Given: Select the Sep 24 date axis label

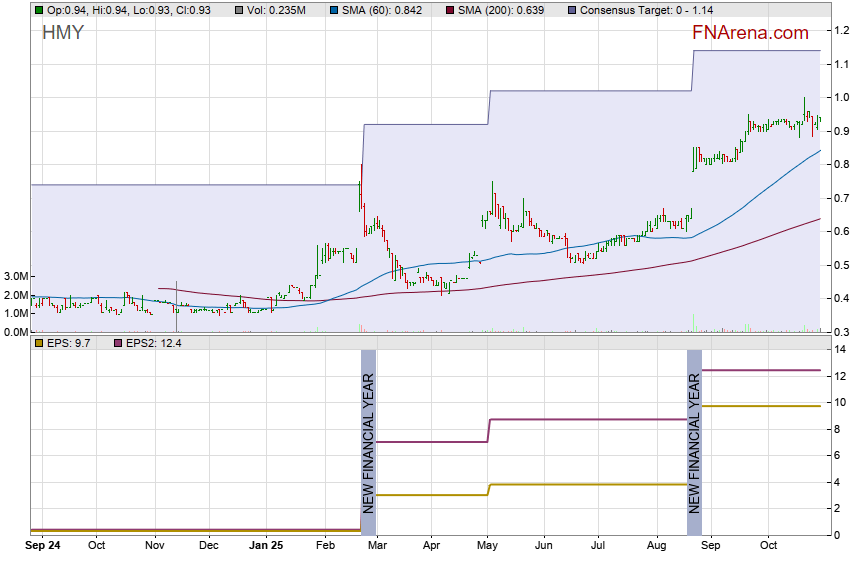Looking at the screenshot, I should pyautogui.click(x=41, y=546).
